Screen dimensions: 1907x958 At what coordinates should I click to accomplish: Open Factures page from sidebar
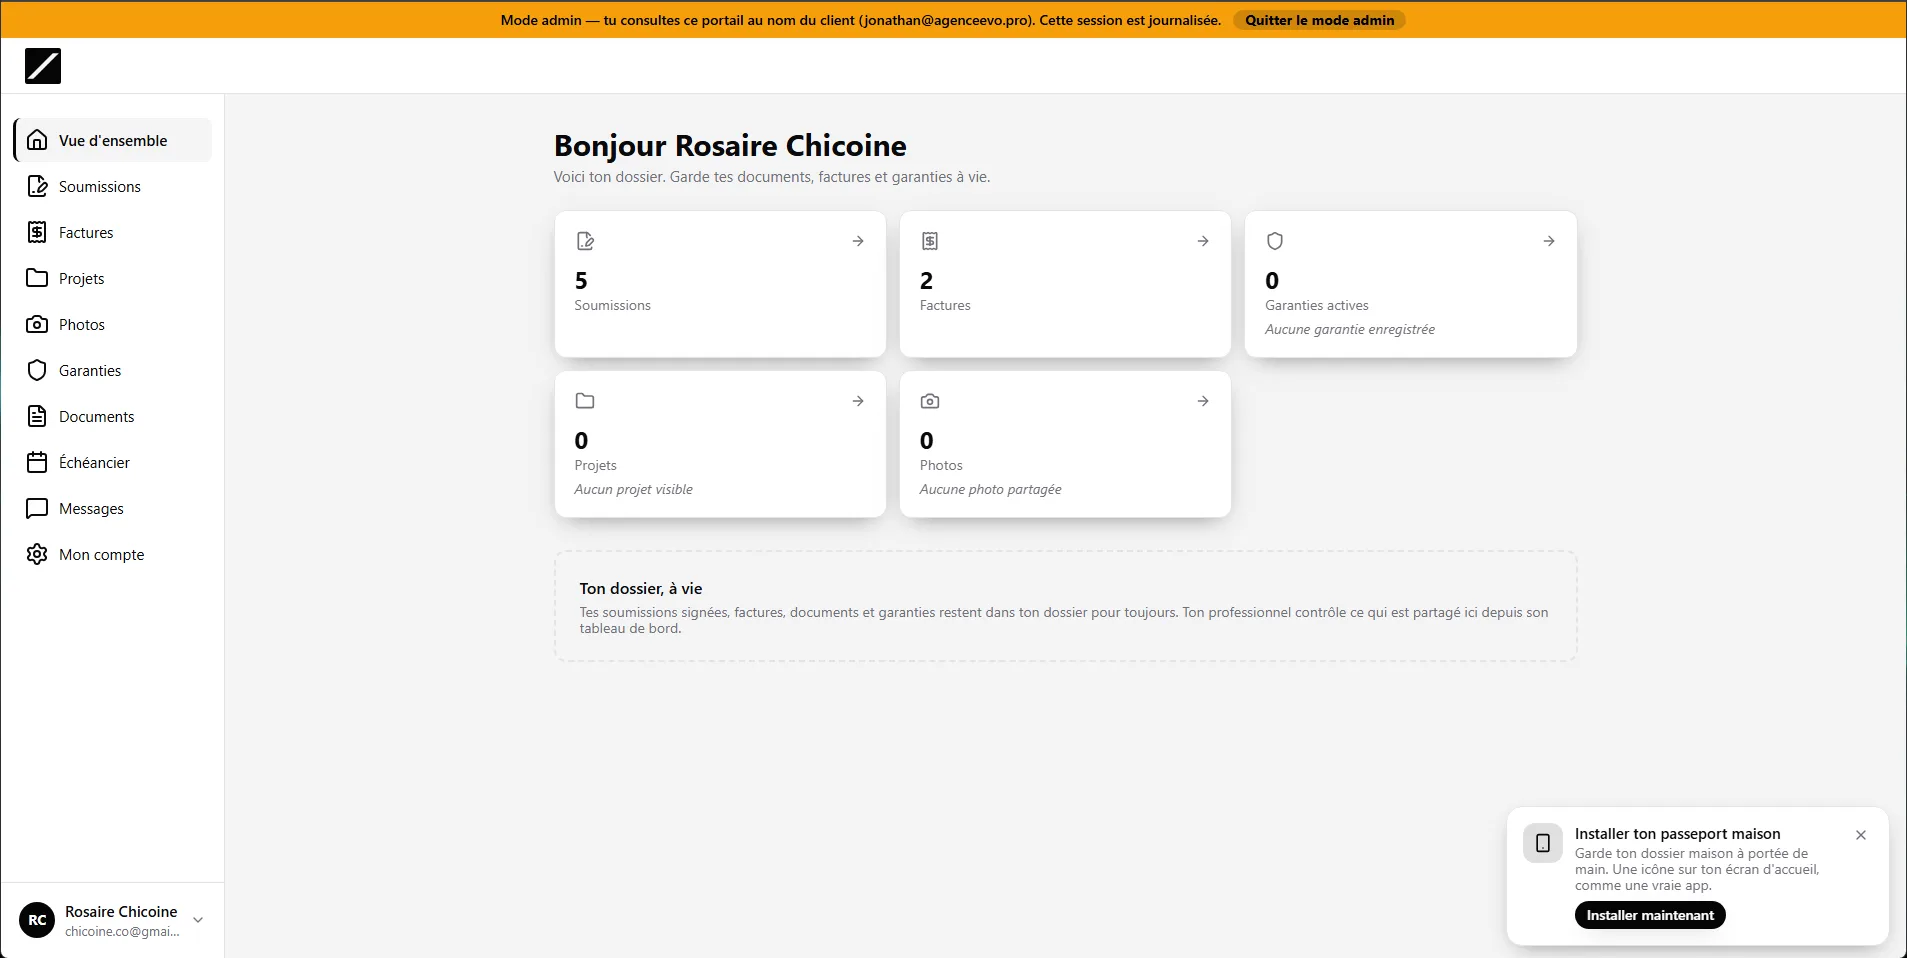coord(113,232)
